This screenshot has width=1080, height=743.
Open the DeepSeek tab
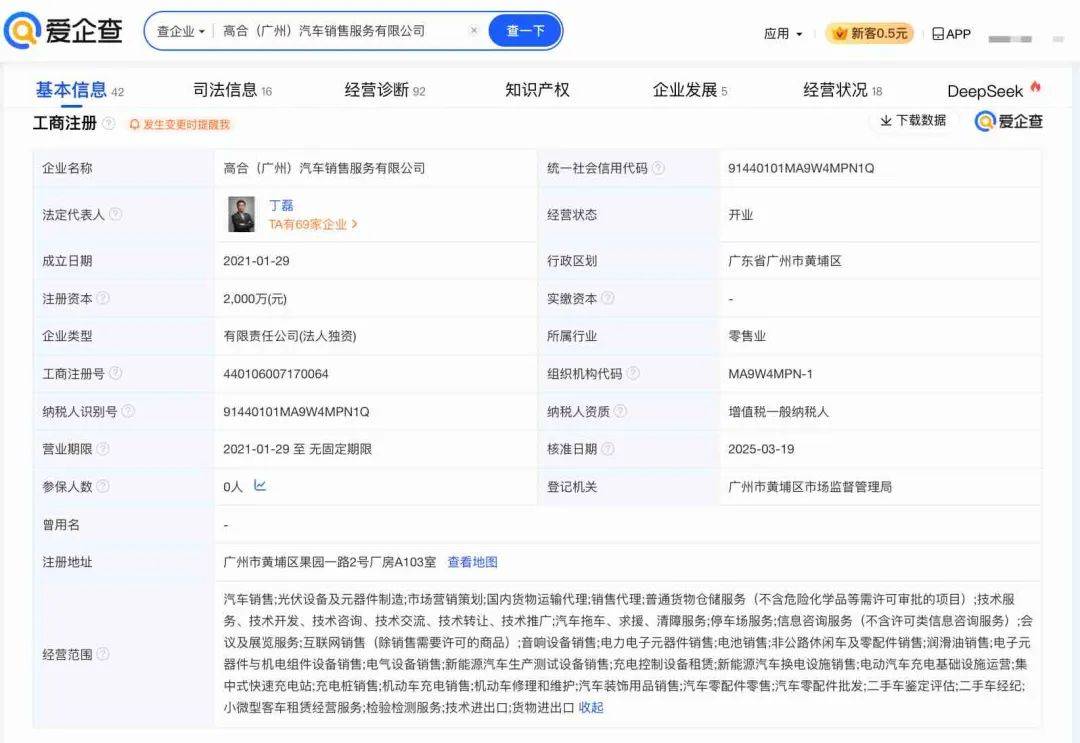994,90
